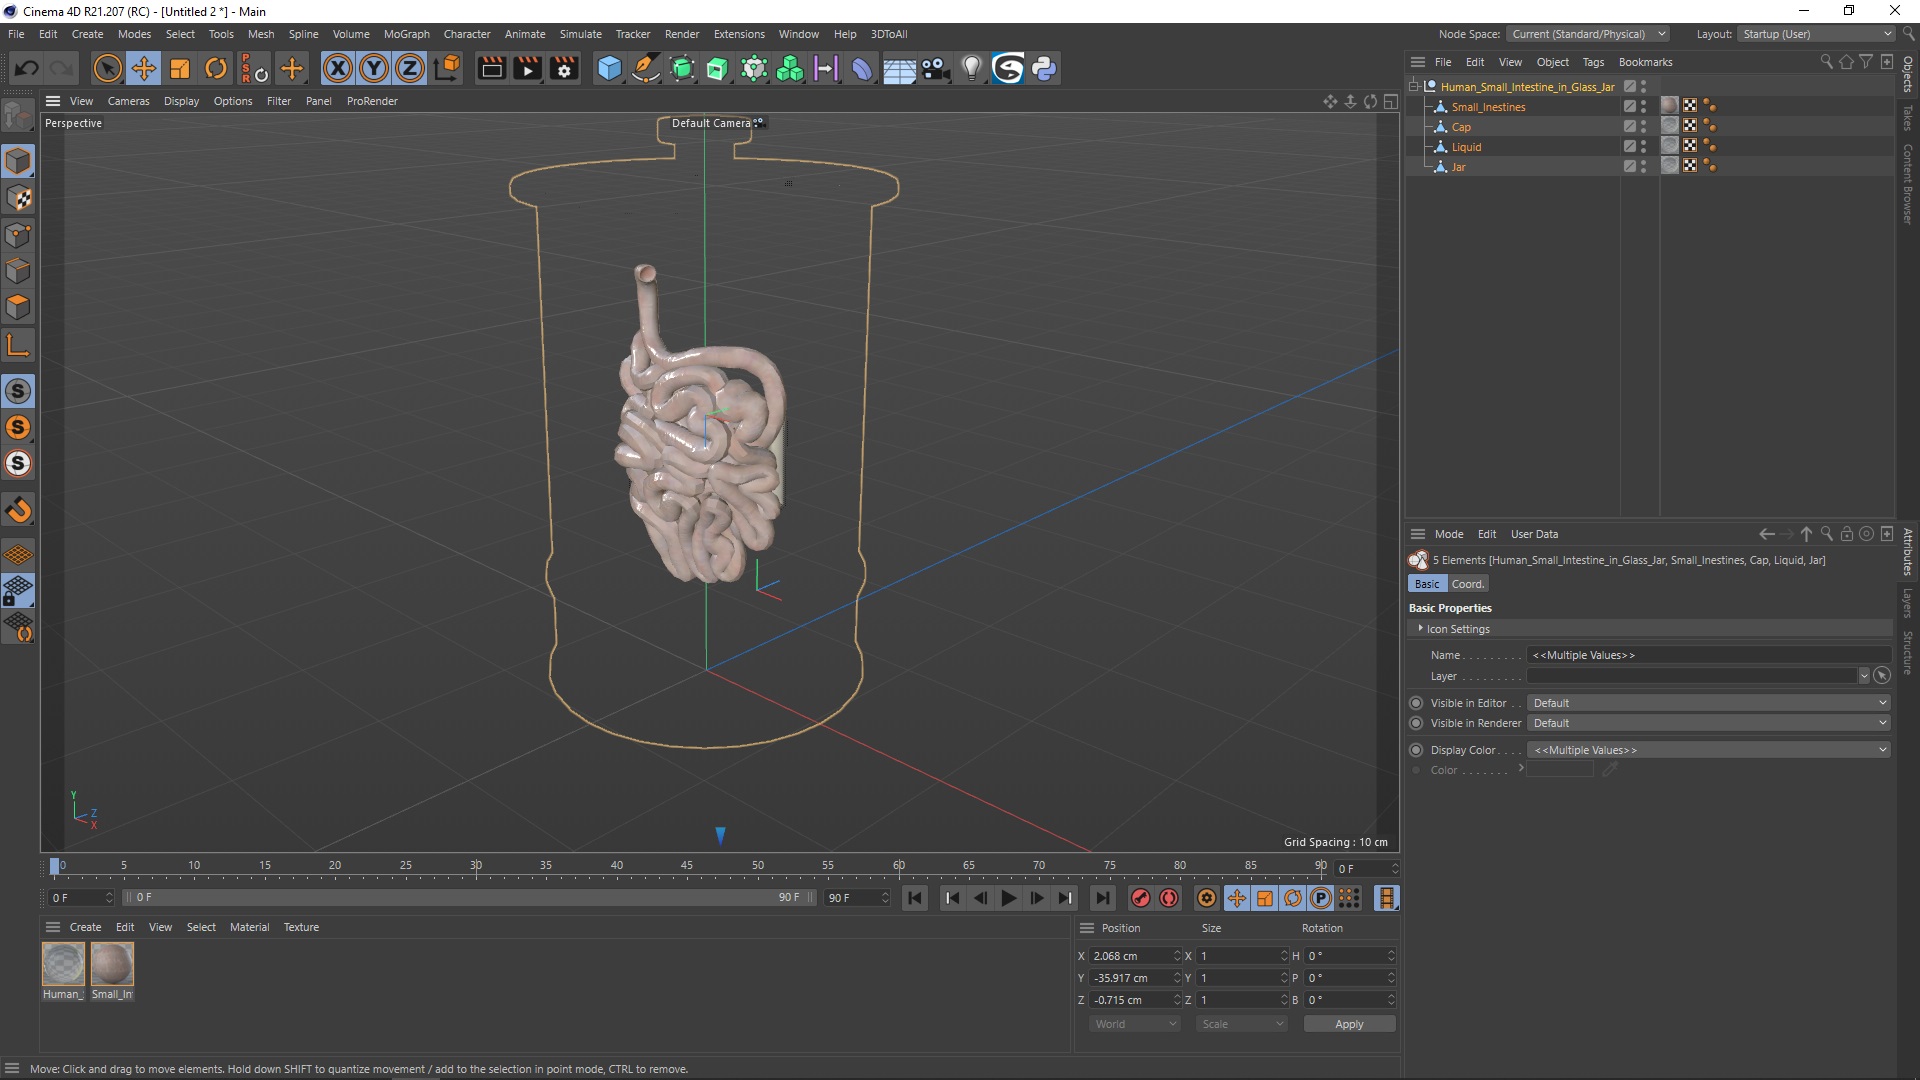The image size is (1920, 1080).
Task: Go to end of animation
Action: (x=1102, y=898)
